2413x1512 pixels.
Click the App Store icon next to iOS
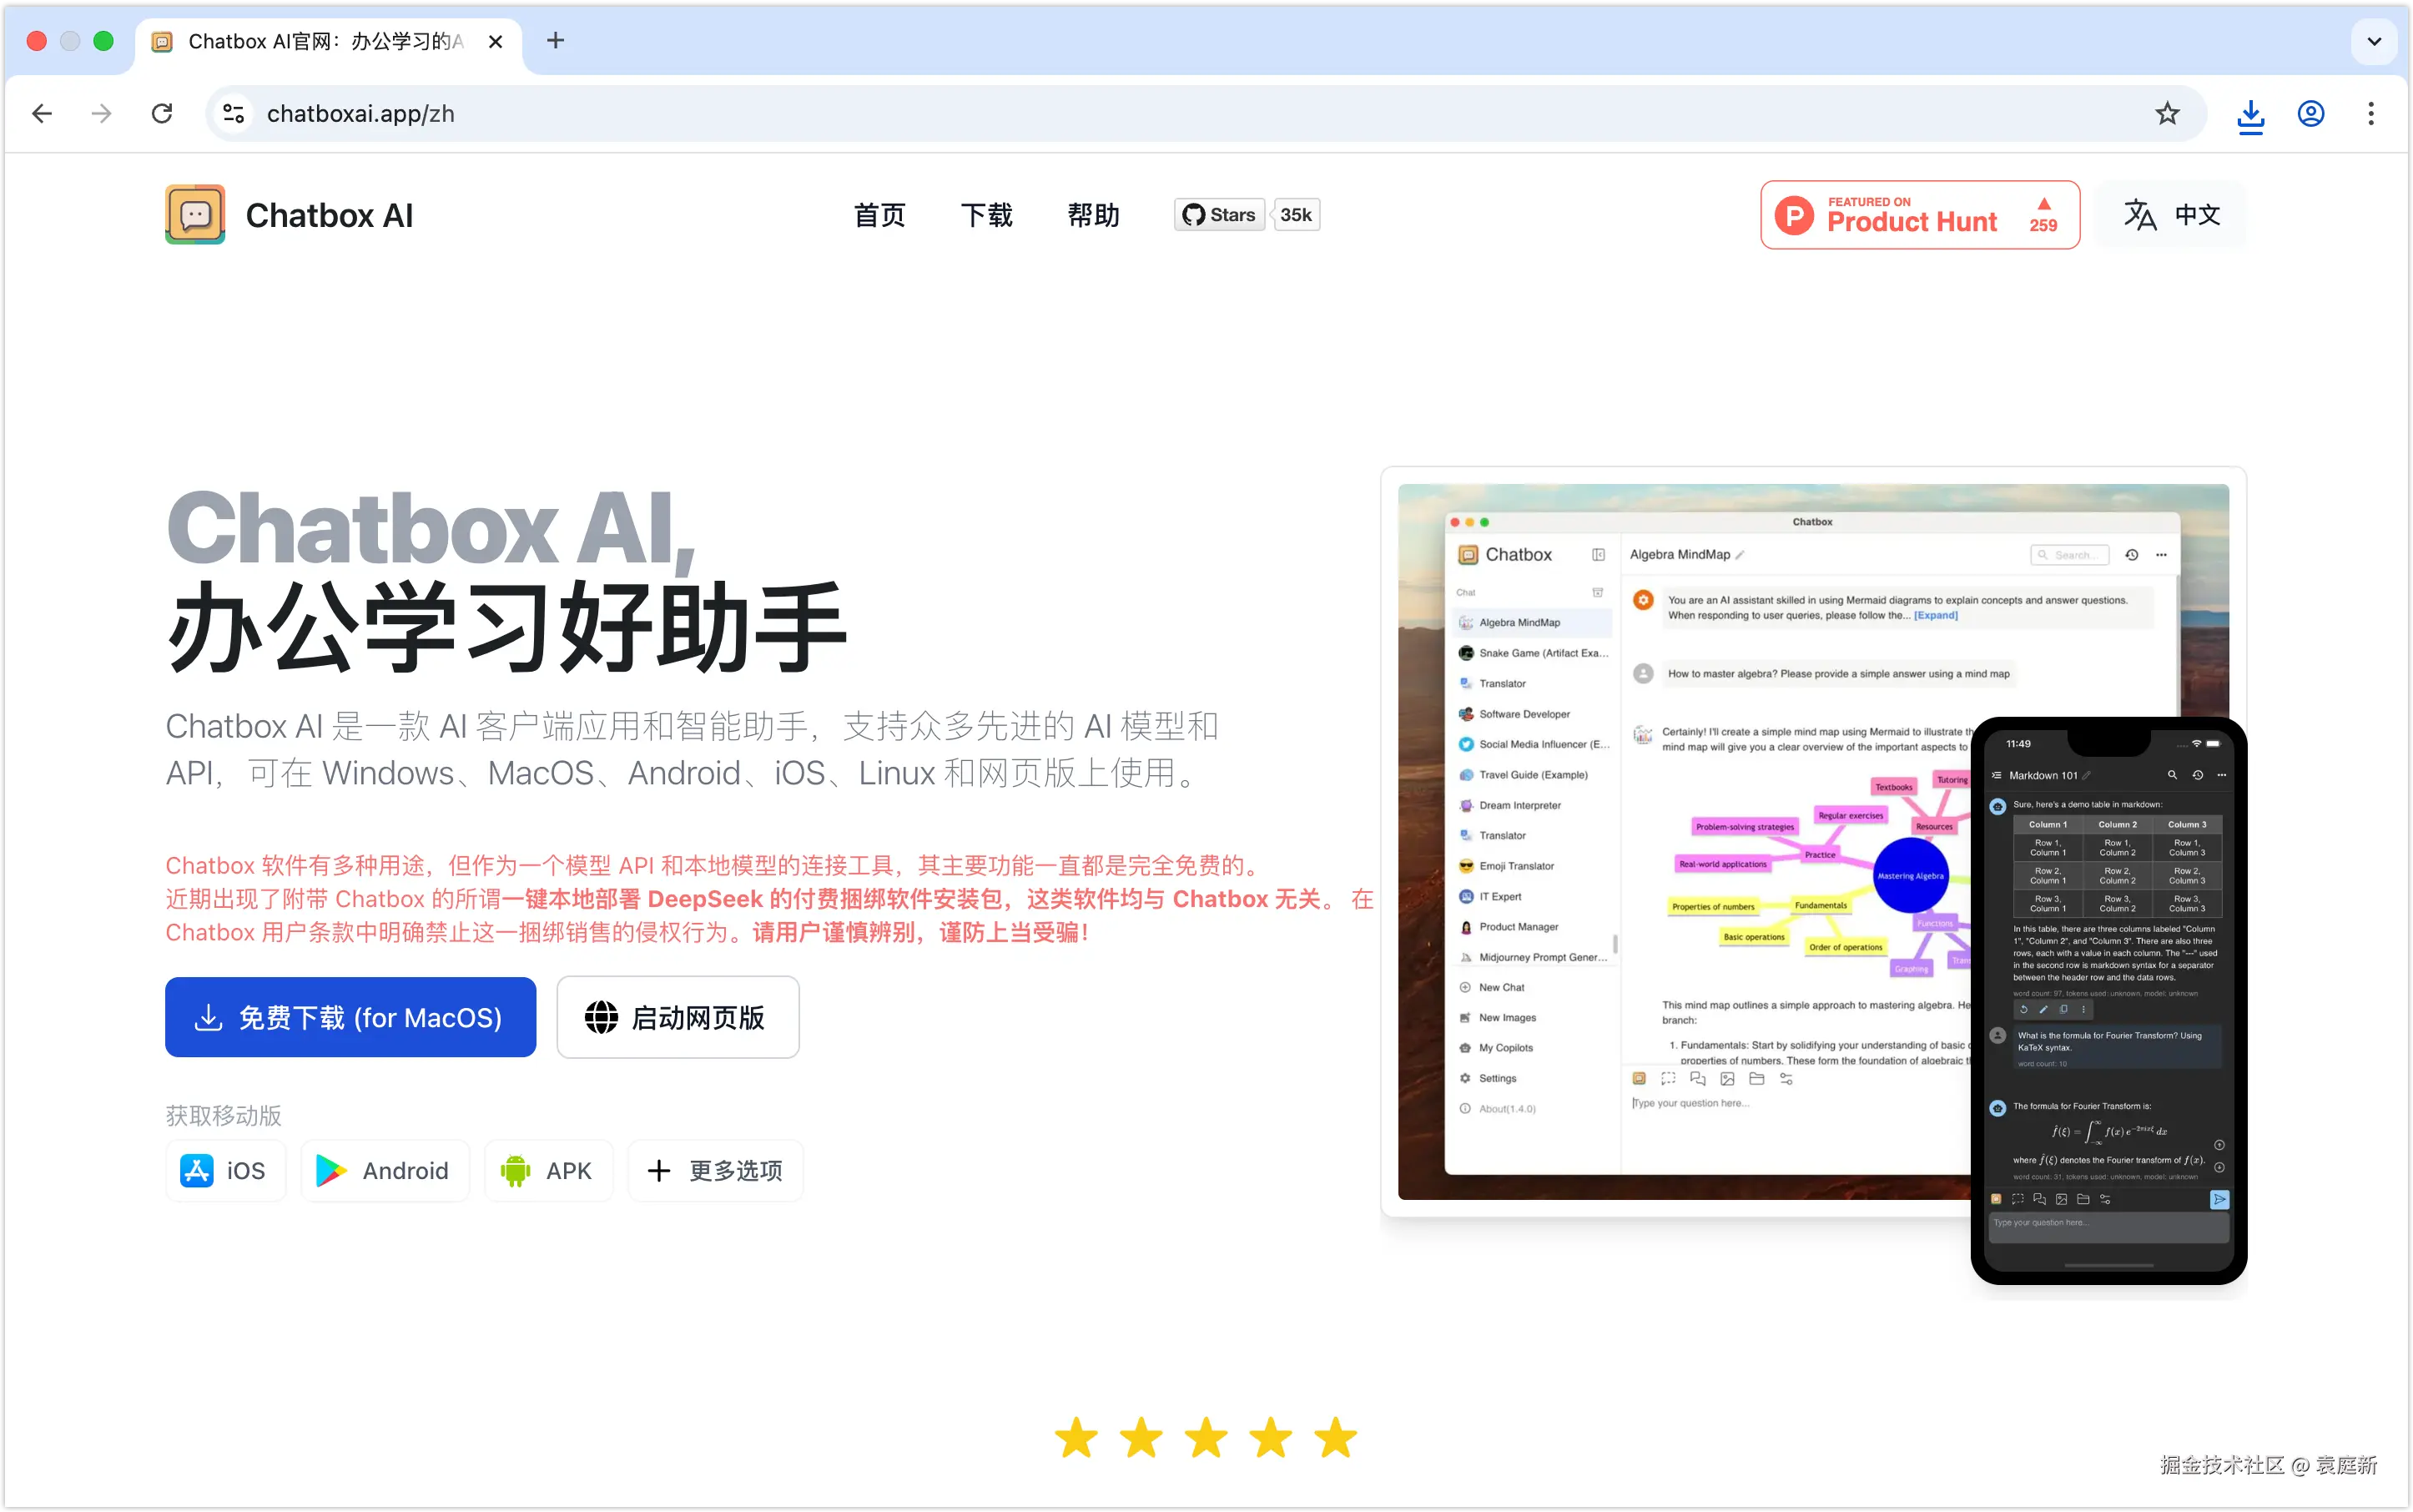[x=196, y=1170]
